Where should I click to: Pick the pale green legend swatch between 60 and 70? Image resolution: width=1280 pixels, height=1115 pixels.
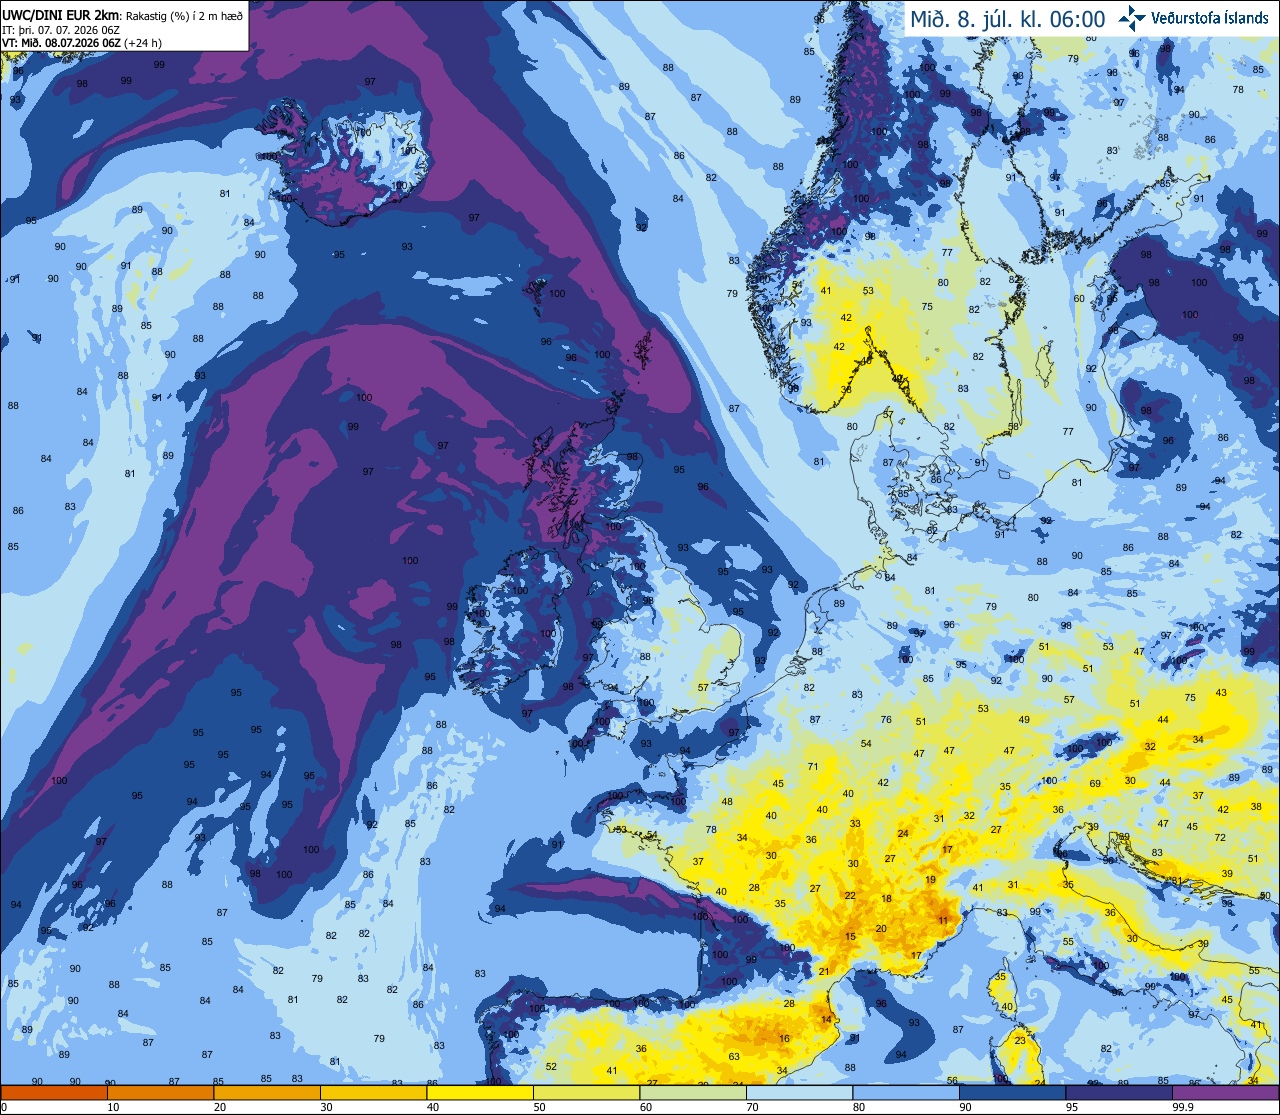pyautogui.click(x=692, y=1092)
